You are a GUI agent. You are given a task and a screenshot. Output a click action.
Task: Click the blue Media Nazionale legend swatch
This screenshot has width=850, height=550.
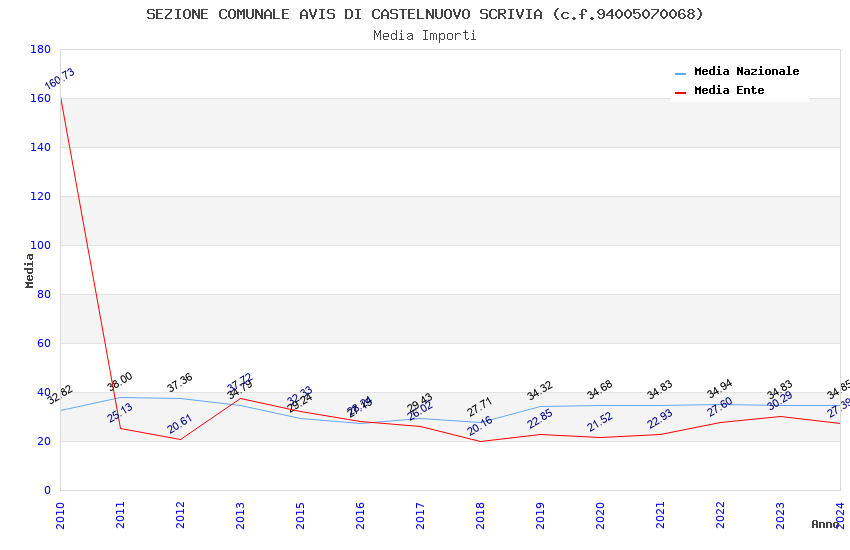pos(680,73)
